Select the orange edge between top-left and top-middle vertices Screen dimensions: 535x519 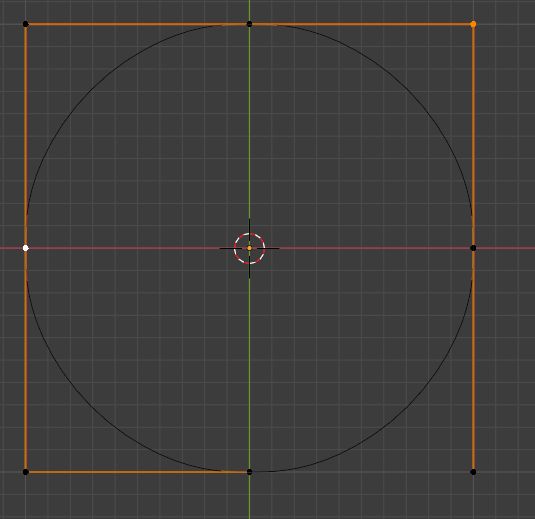138,24
